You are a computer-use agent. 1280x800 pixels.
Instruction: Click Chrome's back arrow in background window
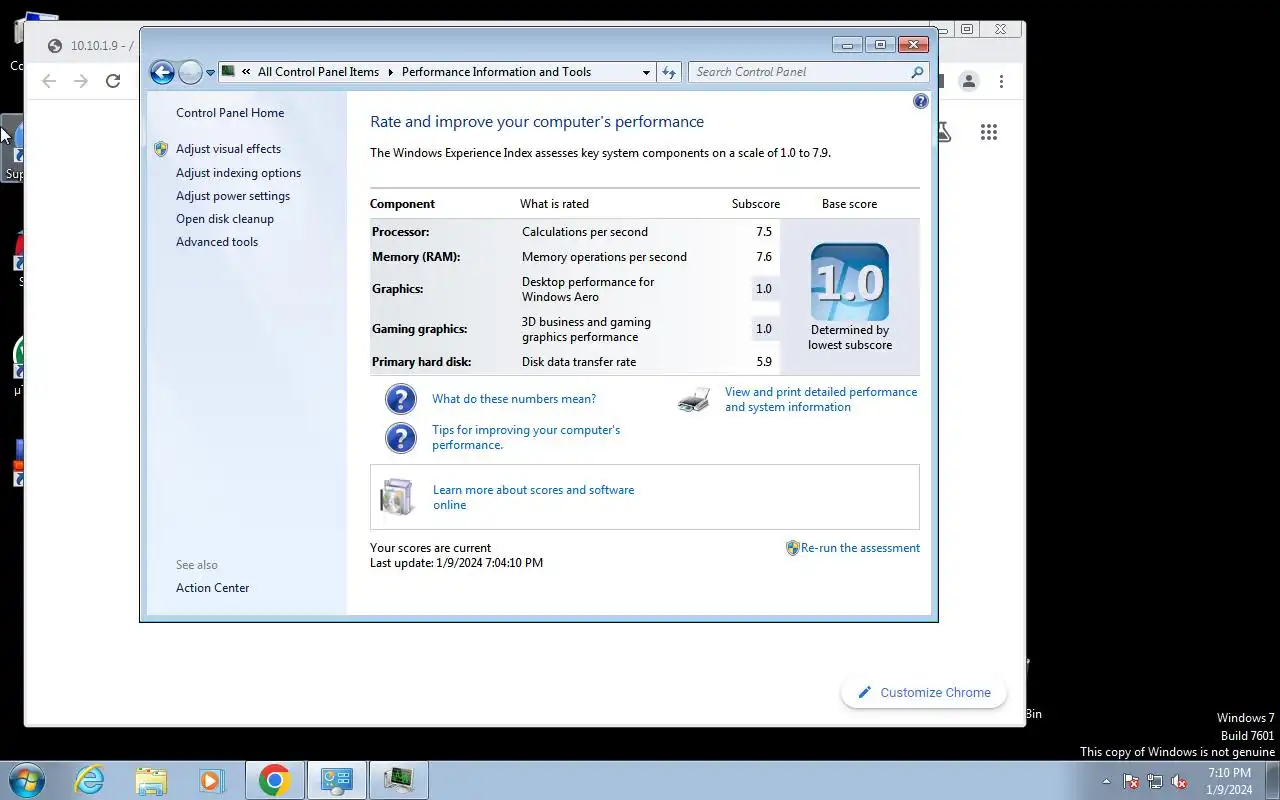(49, 81)
